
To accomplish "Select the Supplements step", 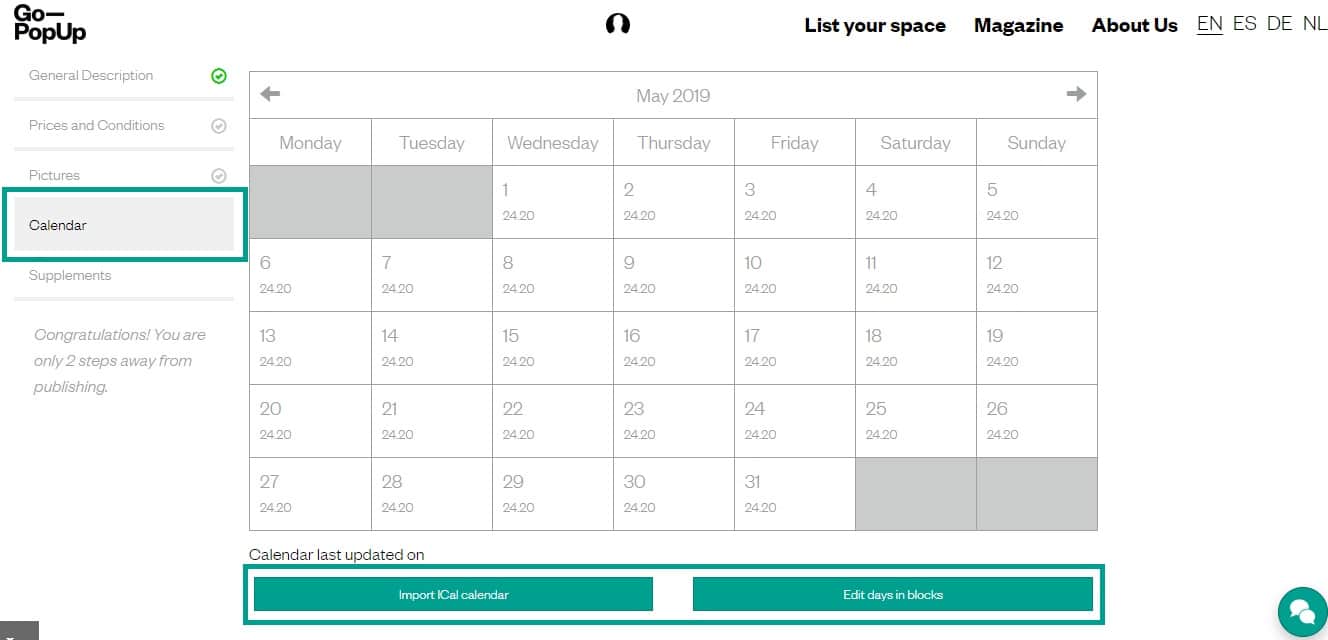I will coord(70,276).
